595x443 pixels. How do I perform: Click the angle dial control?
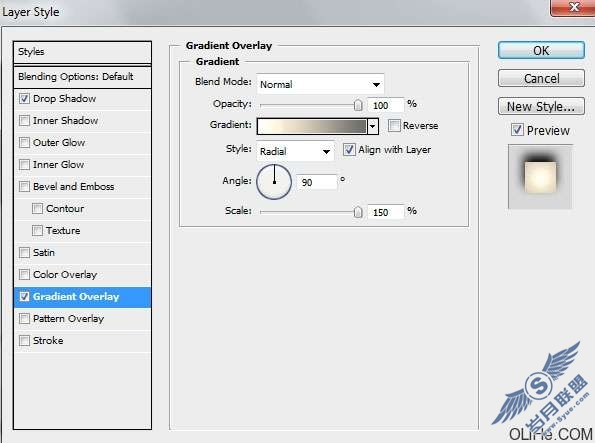[274, 182]
